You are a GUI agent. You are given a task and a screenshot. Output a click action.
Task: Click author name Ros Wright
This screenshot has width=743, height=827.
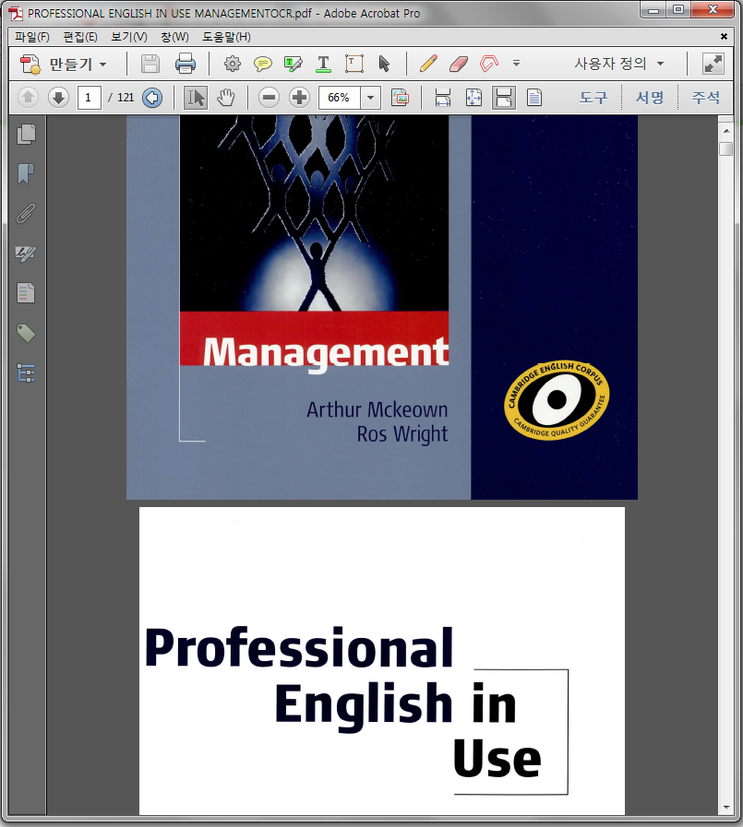click(402, 434)
